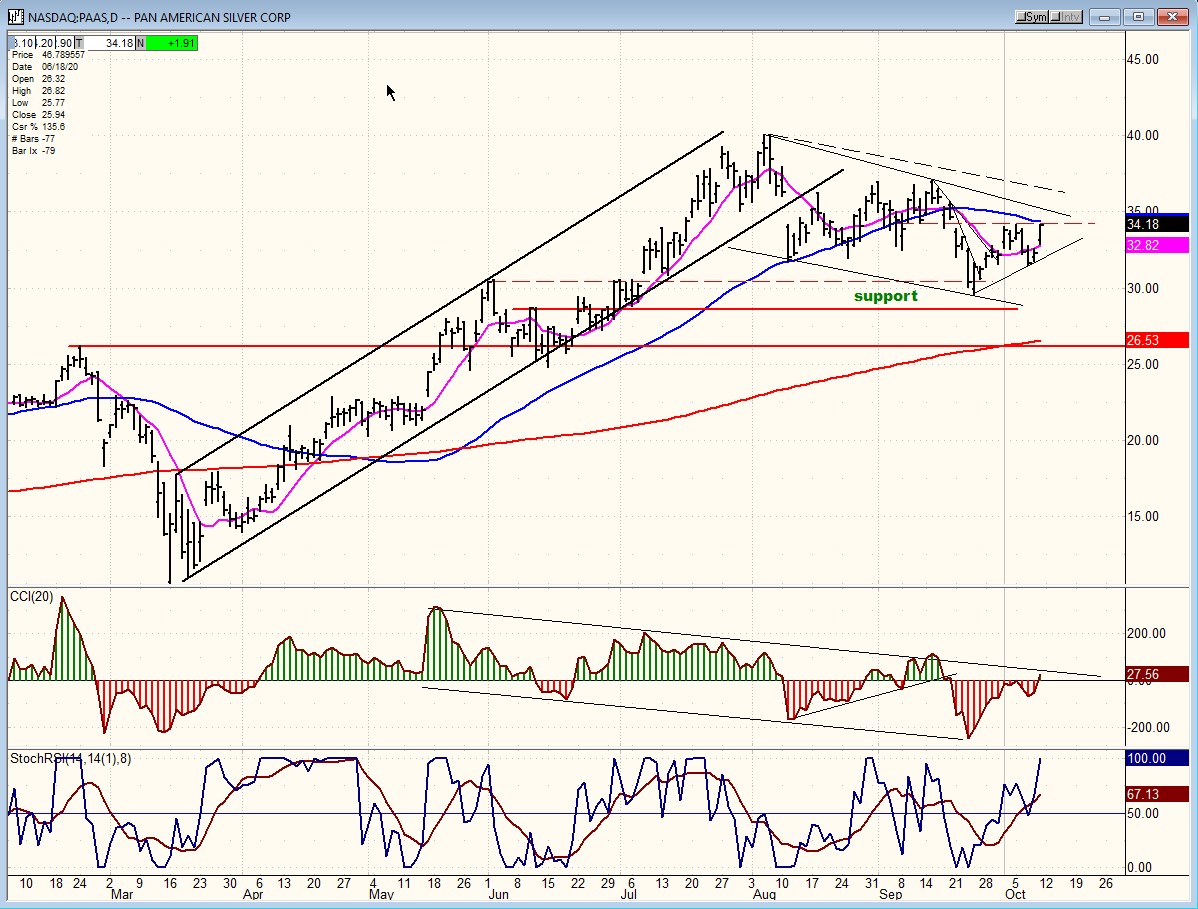Click the N label in quote bar
Viewport: 1198px width, 909px height.
click(x=140, y=44)
